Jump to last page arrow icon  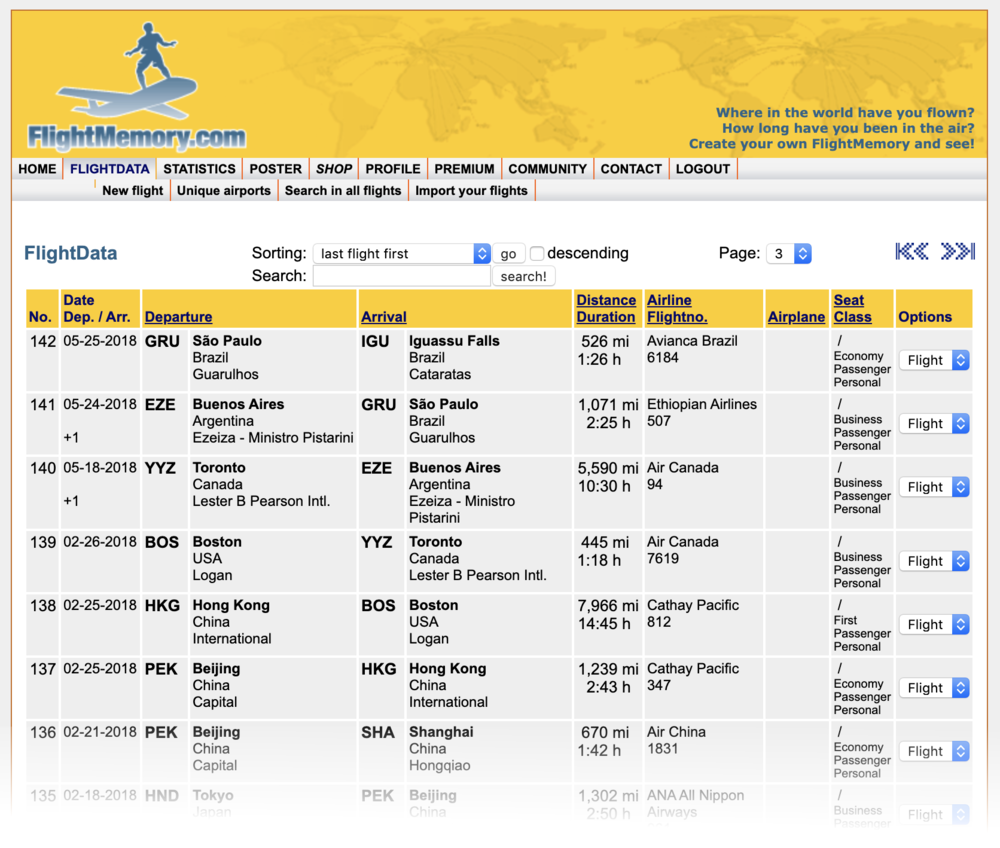pos(957,252)
